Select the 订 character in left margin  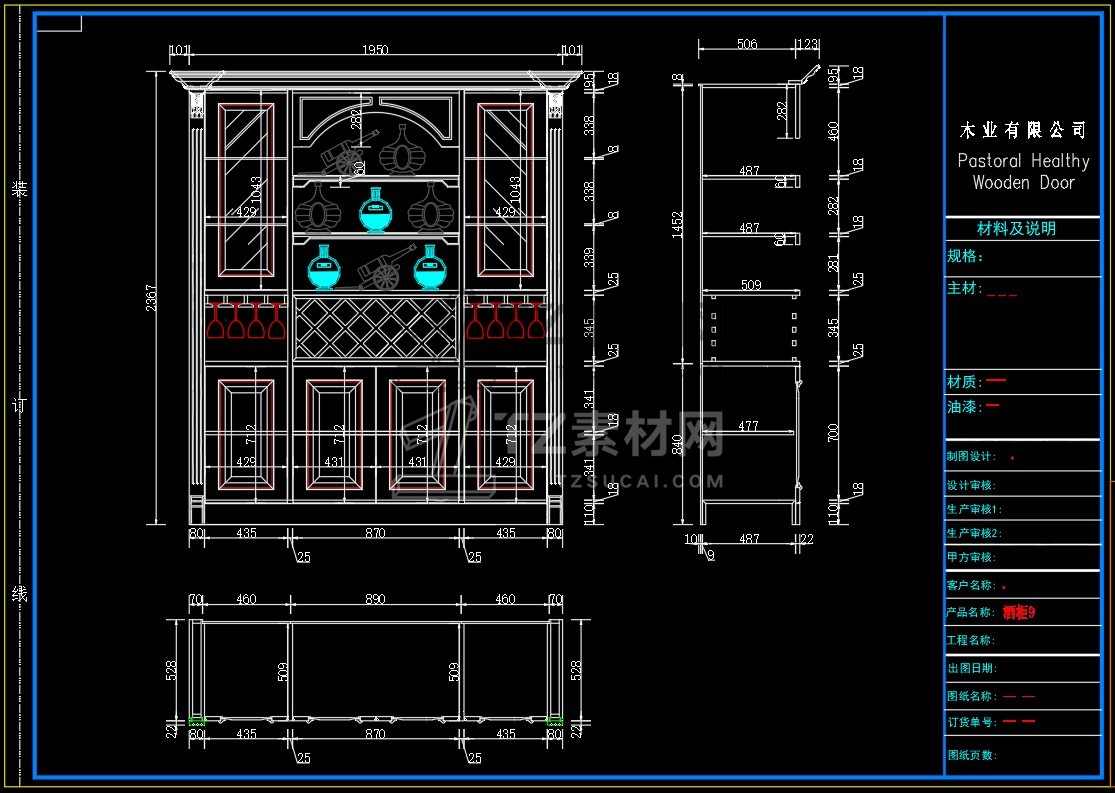click(x=19, y=405)
